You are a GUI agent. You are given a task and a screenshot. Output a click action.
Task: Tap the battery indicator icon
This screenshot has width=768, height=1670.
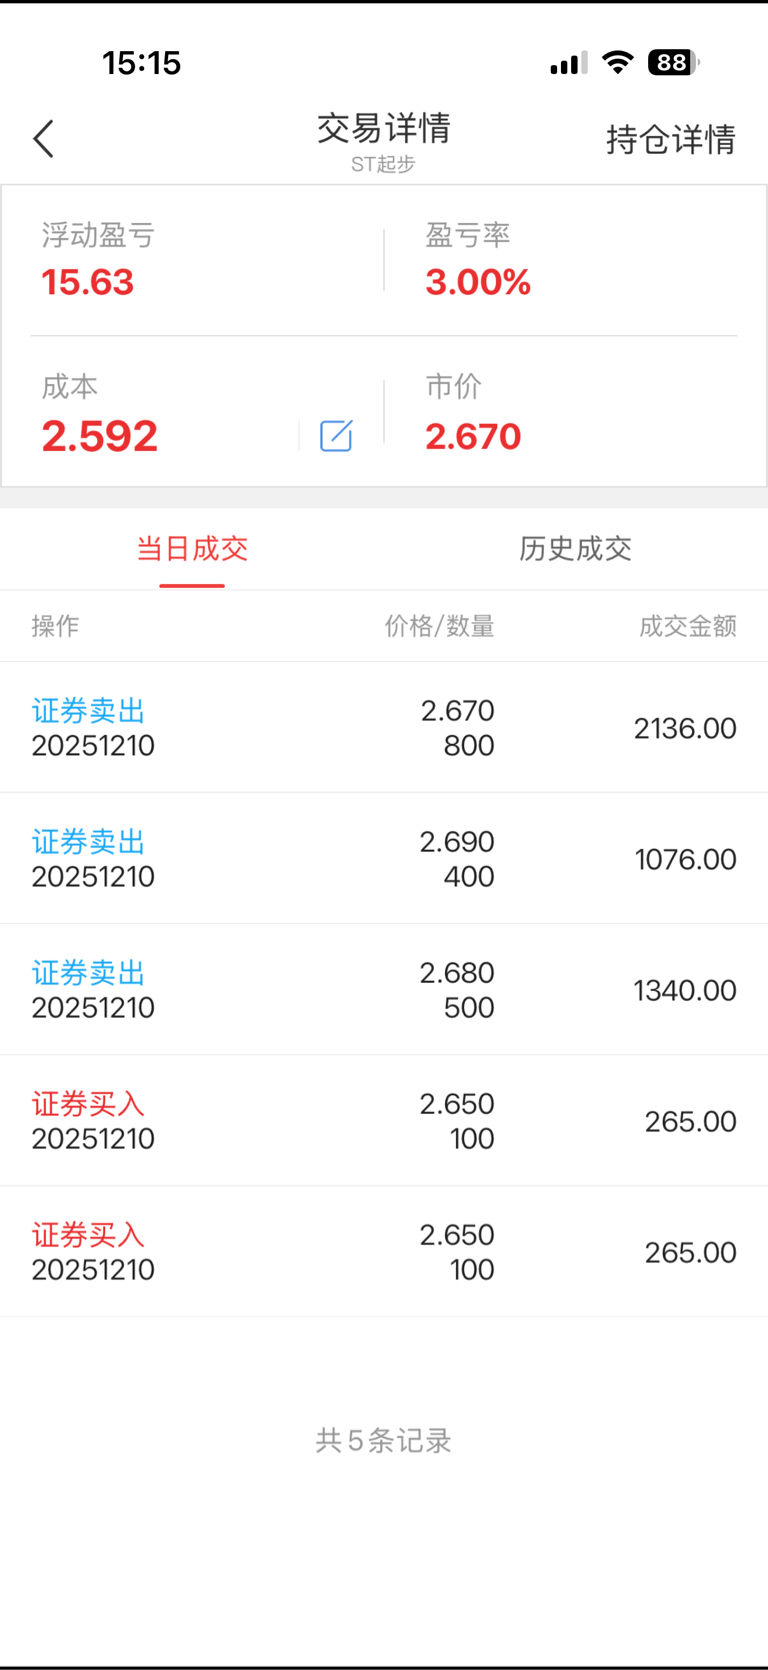(672, 63)
